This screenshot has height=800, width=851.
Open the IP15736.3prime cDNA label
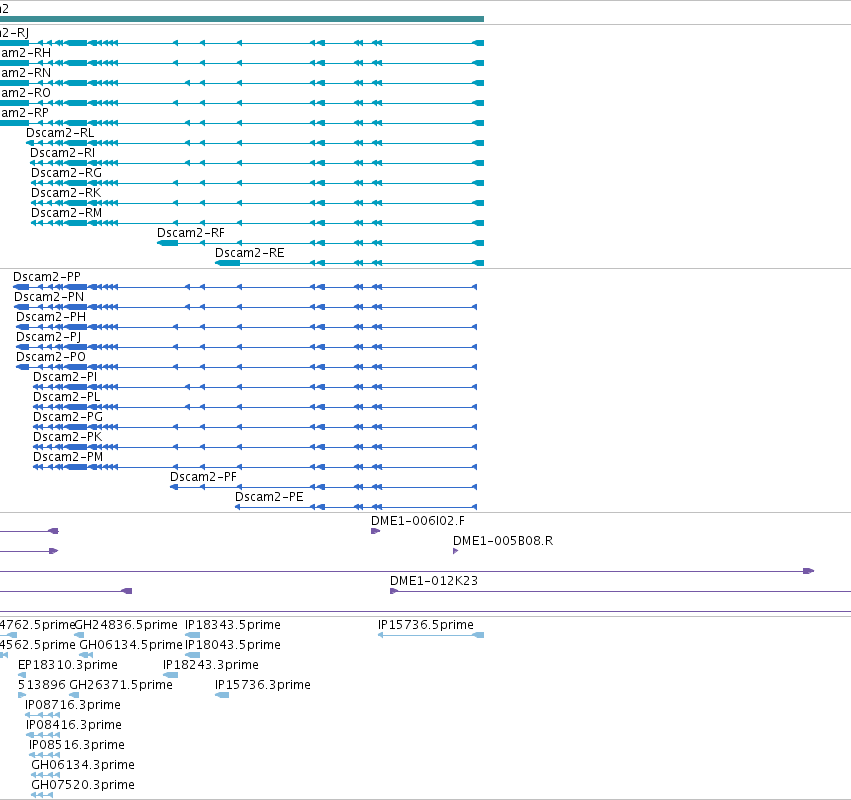263,686
